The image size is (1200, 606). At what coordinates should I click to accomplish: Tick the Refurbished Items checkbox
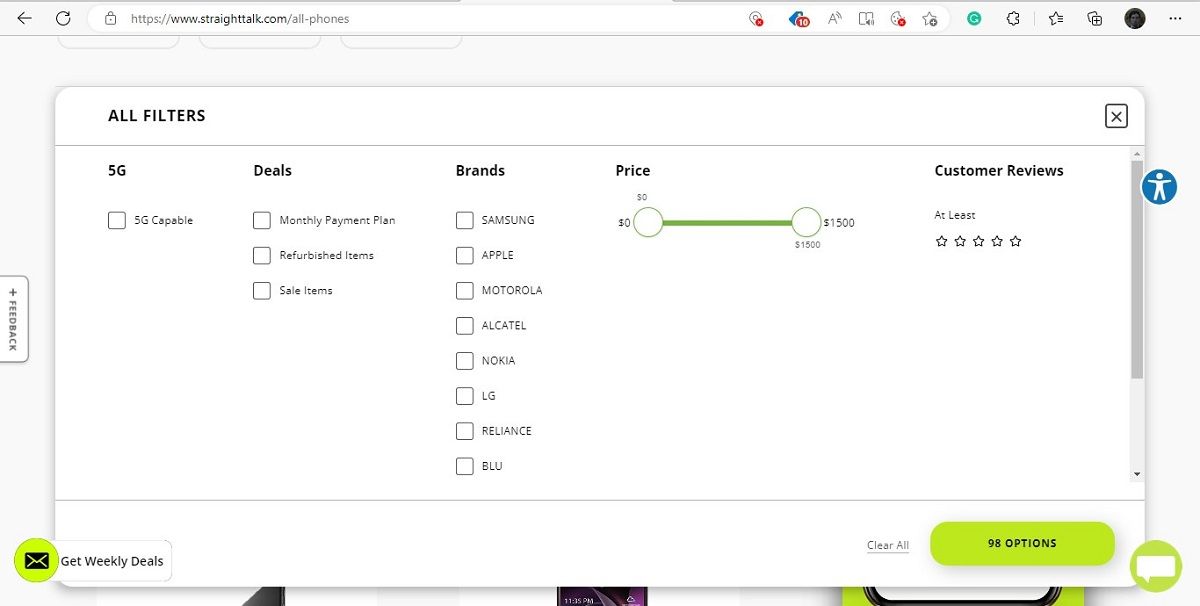coord(262,255)
